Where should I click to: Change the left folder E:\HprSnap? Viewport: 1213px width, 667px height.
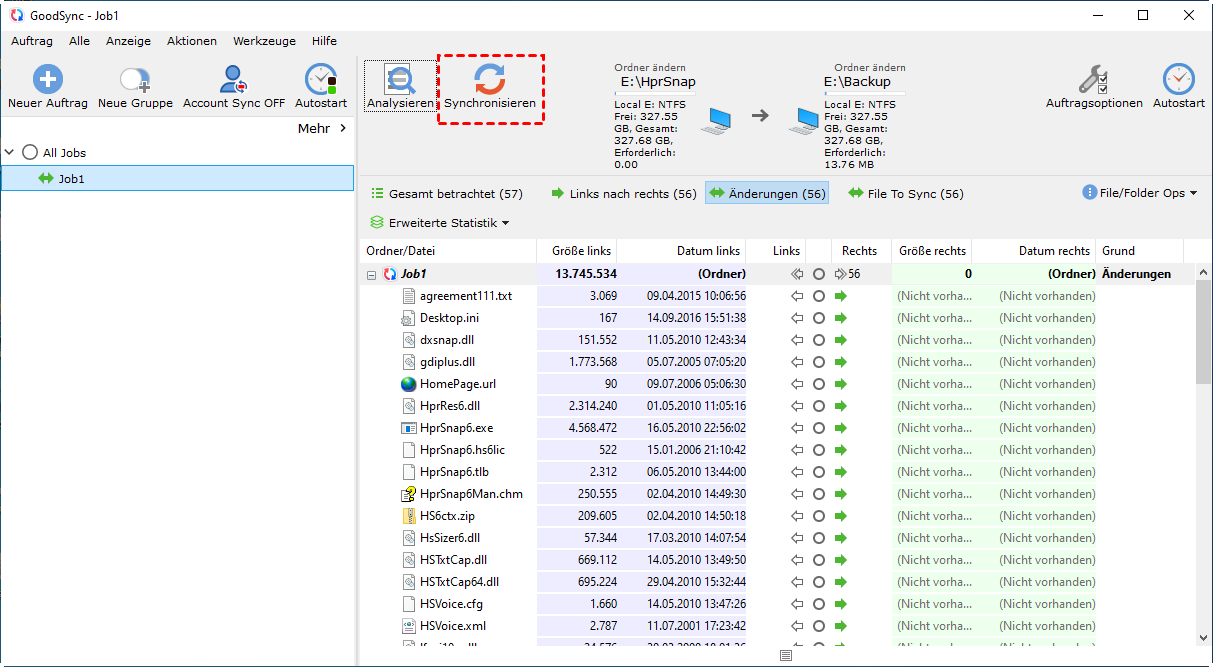coord(657,82)
